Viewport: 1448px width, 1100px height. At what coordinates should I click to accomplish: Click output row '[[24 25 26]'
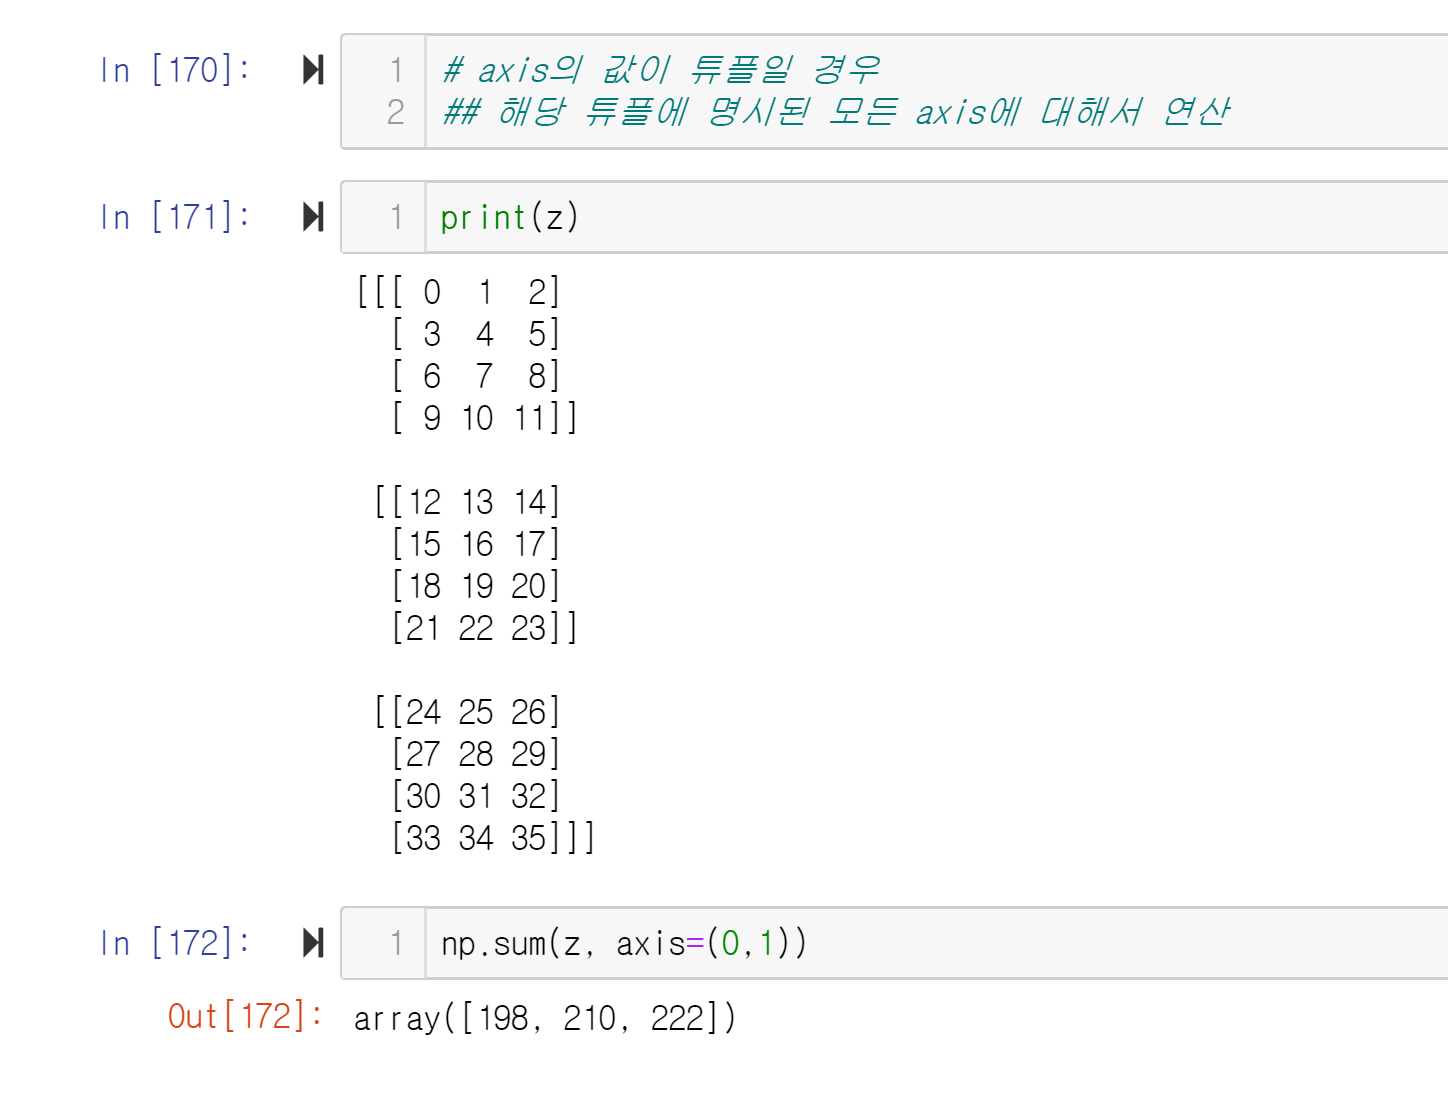tap(467, 712)
